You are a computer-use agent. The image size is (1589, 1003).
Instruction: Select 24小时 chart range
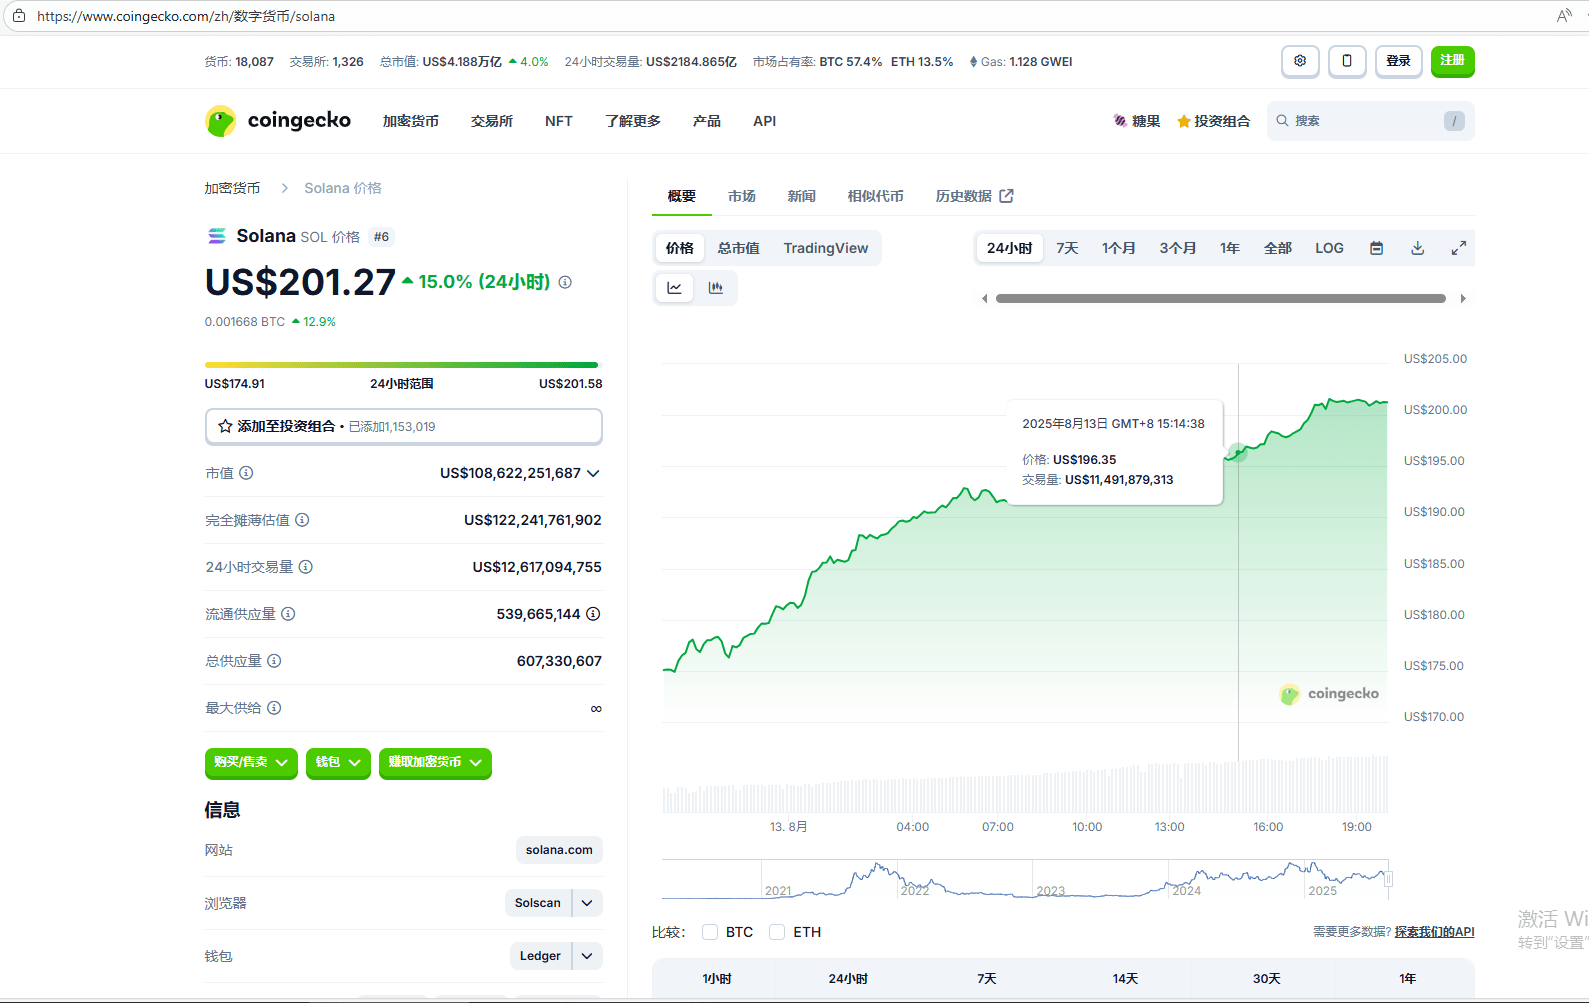[1009, 248]
